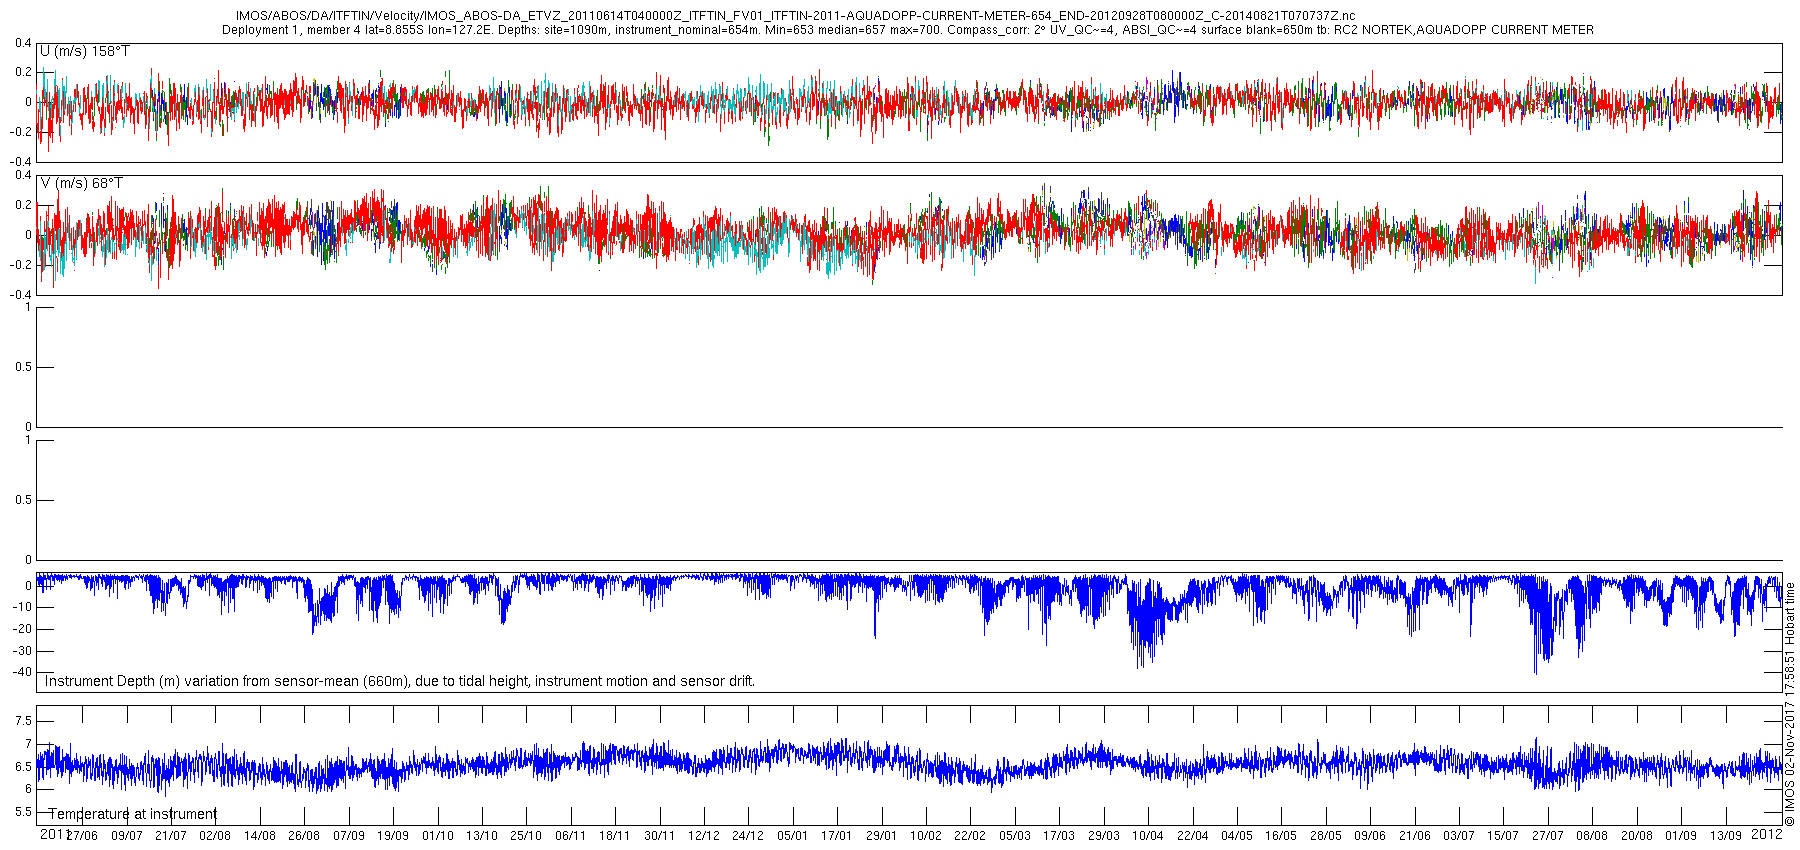Click the '21/07' date tick label
Viewport: 1800px width, 850px height.
[x=171, y=836]
